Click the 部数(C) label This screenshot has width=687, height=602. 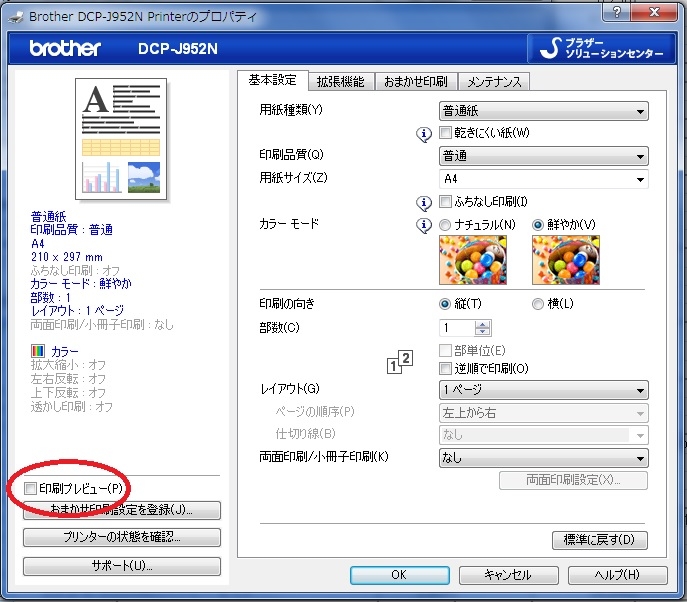279,327
